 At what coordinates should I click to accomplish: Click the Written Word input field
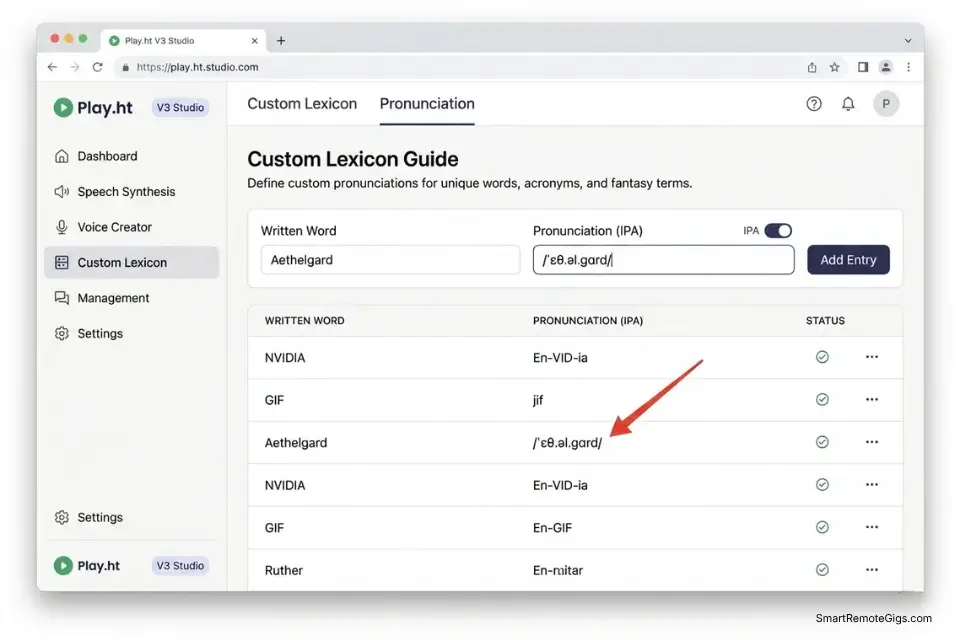point(391,260)
